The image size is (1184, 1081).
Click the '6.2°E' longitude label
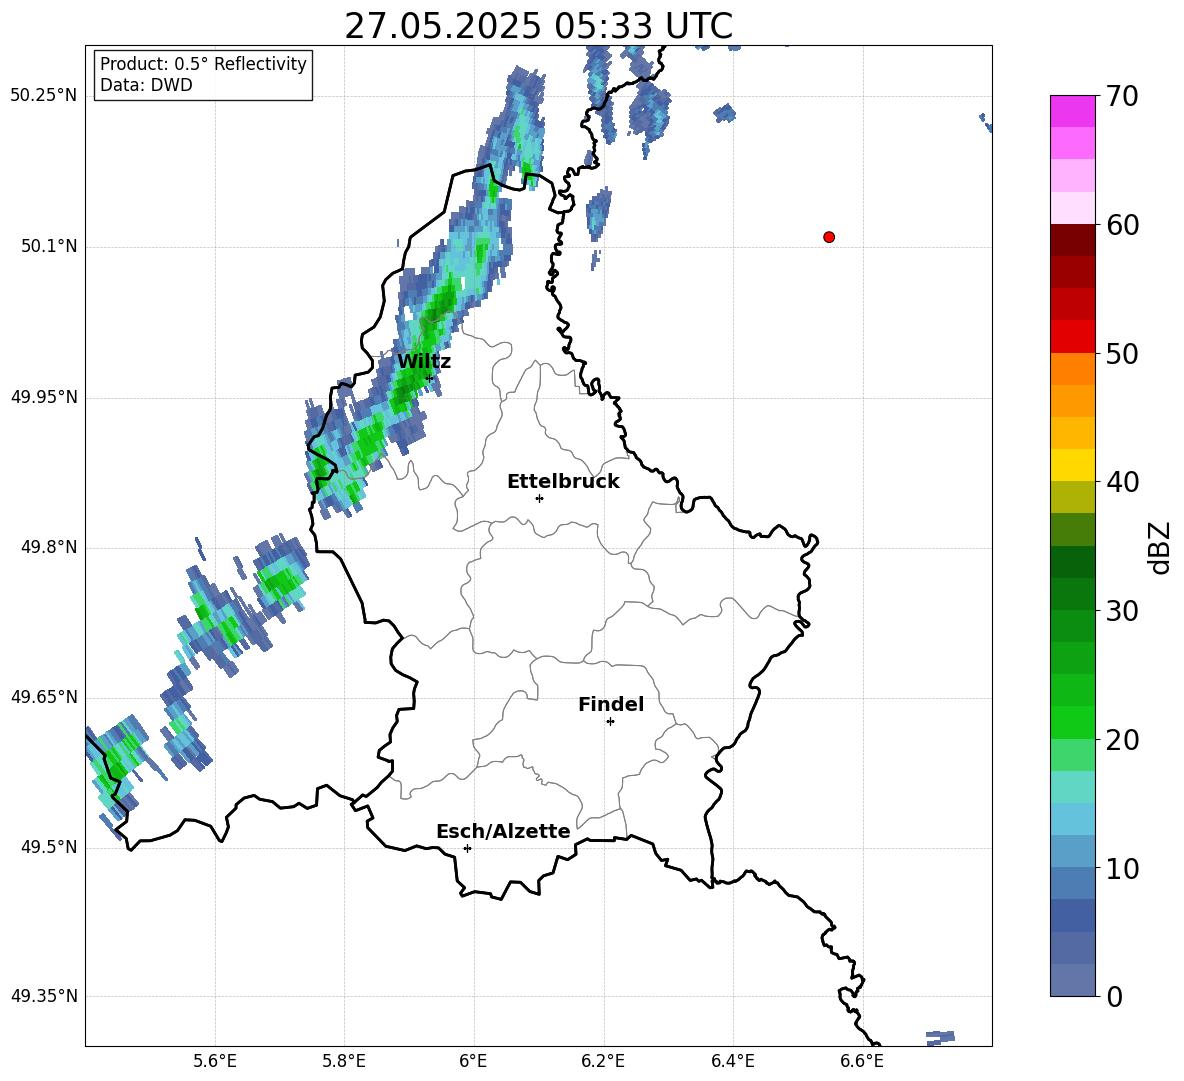[603, 1061]
